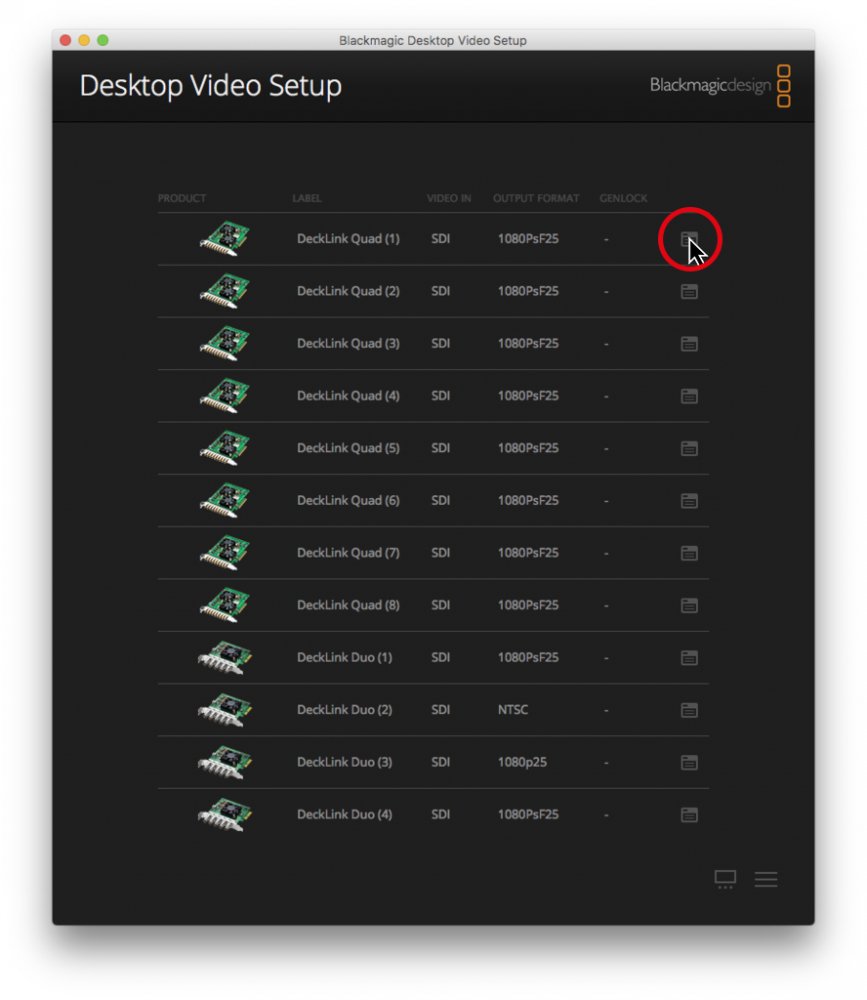Viewport: 867px width, 1000px height.
Task: Click the label "DeckLink Quad (8)"
Action: pos(348,605)
